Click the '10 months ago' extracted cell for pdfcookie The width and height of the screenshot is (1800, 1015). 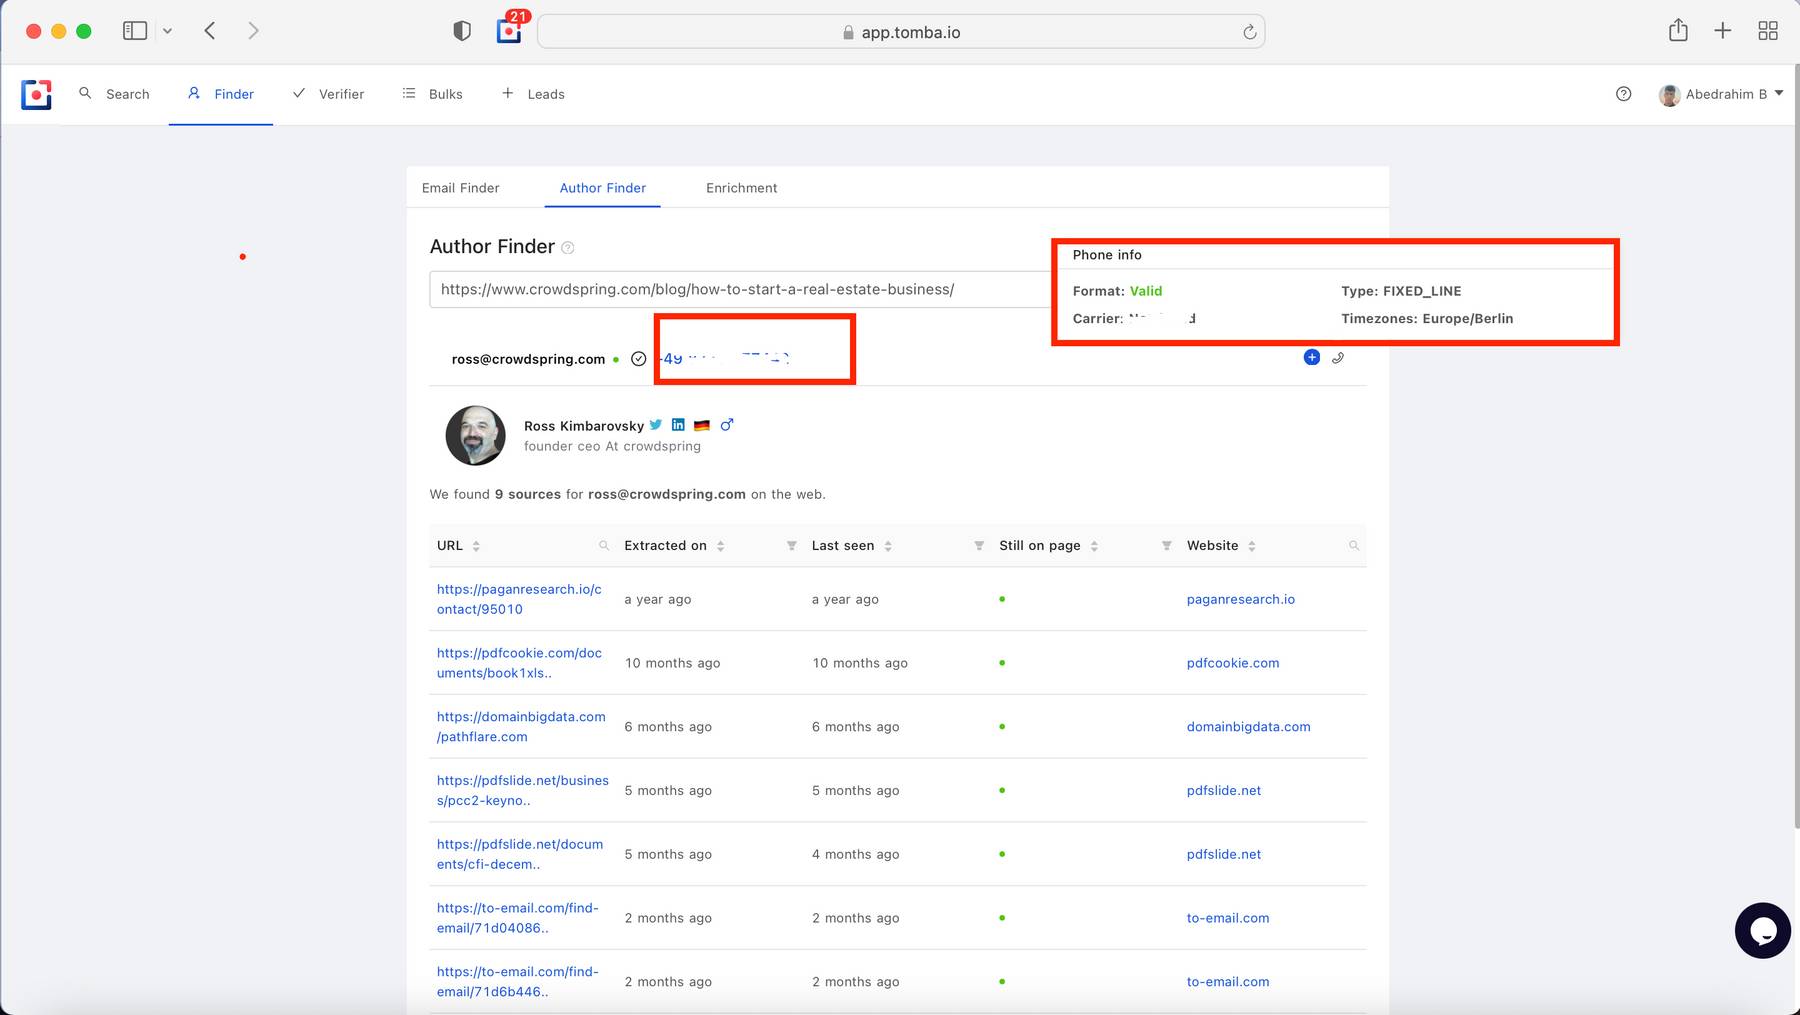click(x=672, y=663)
